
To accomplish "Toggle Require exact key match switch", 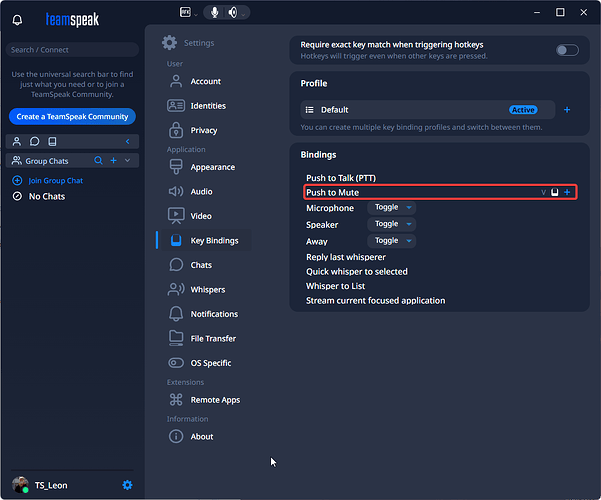I will point(567,50).
